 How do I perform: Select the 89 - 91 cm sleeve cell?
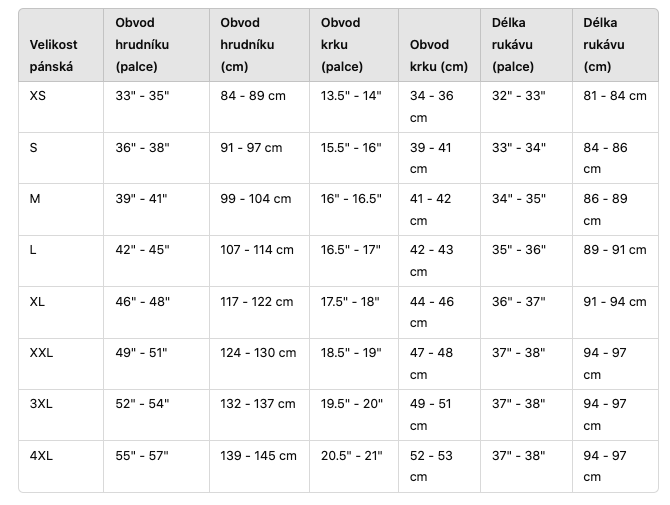615,250
